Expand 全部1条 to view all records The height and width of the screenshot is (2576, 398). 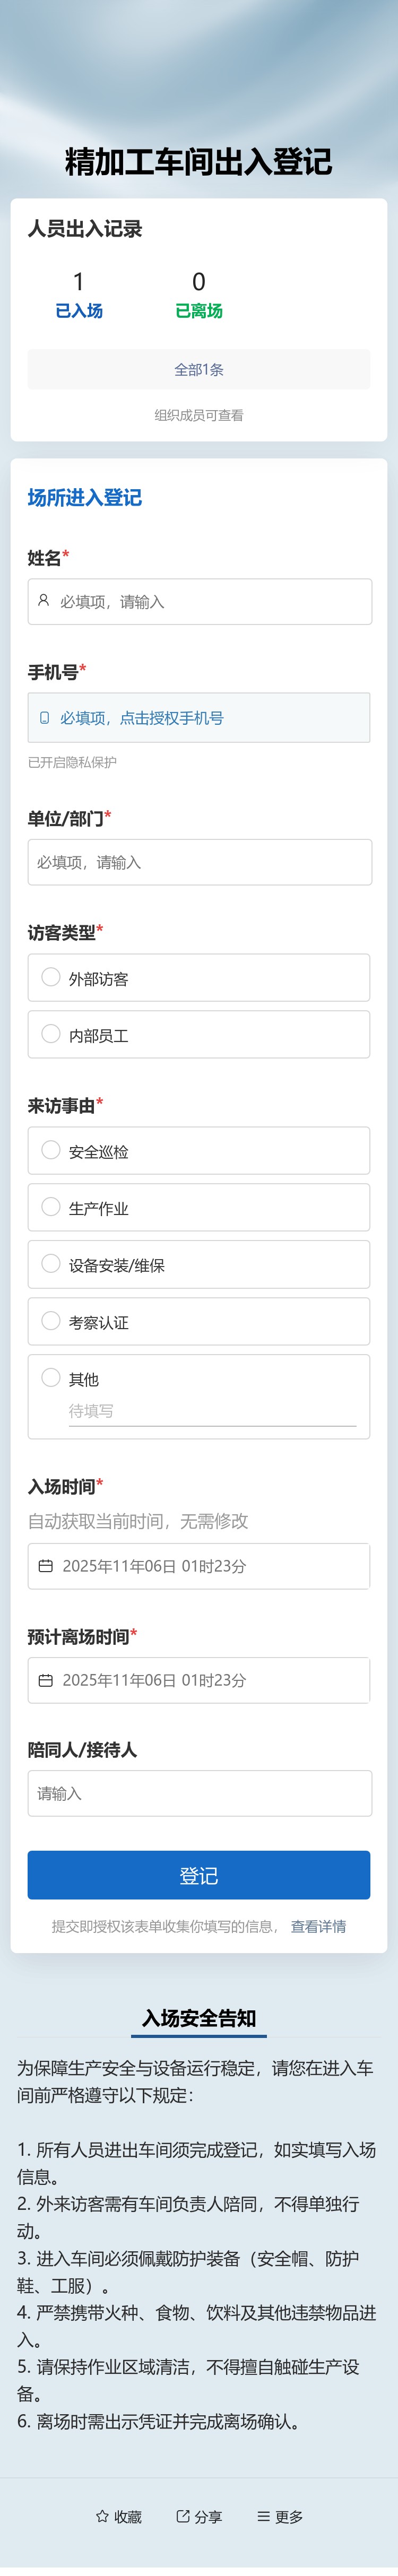pos(199,370)
